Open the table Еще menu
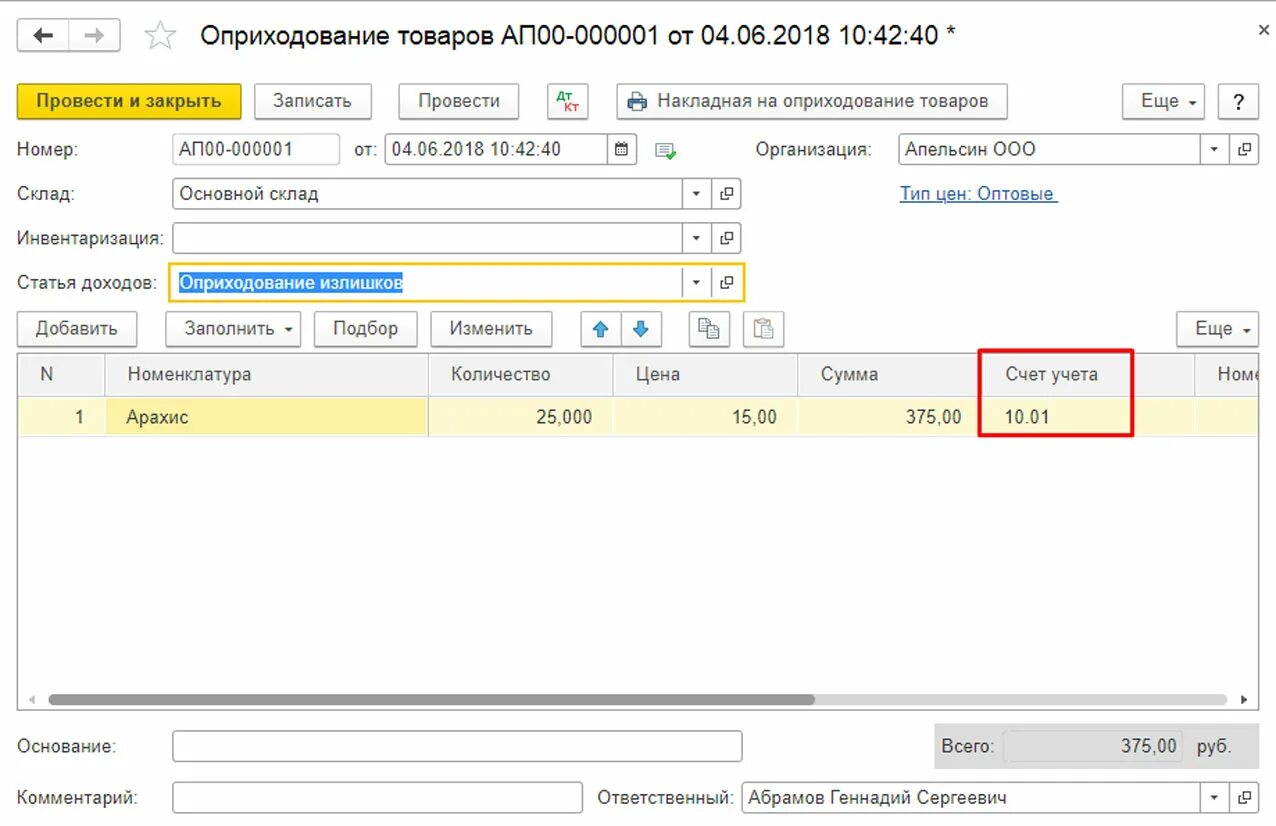This screenshot has width=1276, height=826. [1217, 329]
